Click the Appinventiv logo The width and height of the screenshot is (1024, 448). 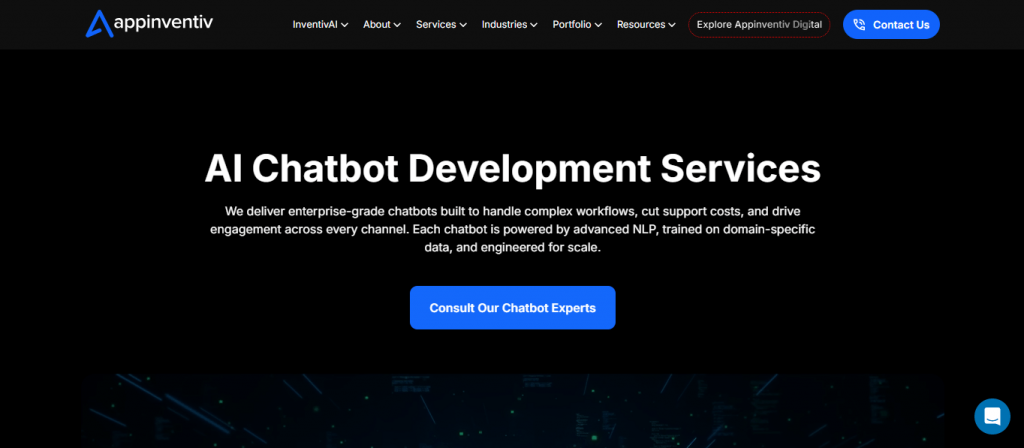149,24
